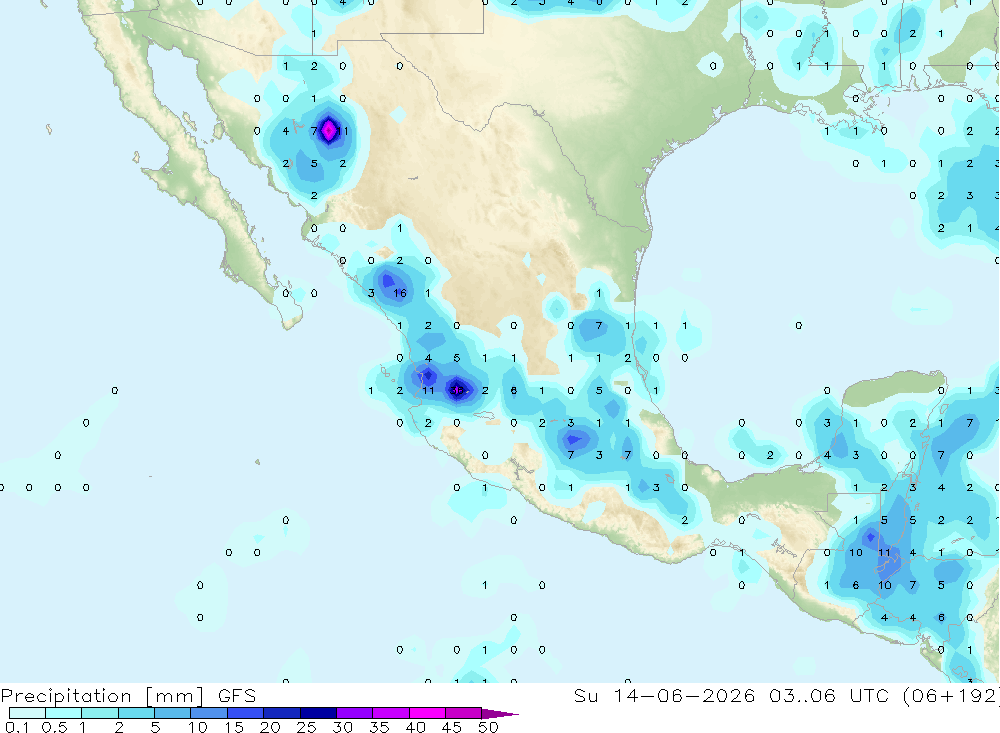
Task: Click the 'GFS' model label
Action: pyautogui.click(x=237, y=696)
